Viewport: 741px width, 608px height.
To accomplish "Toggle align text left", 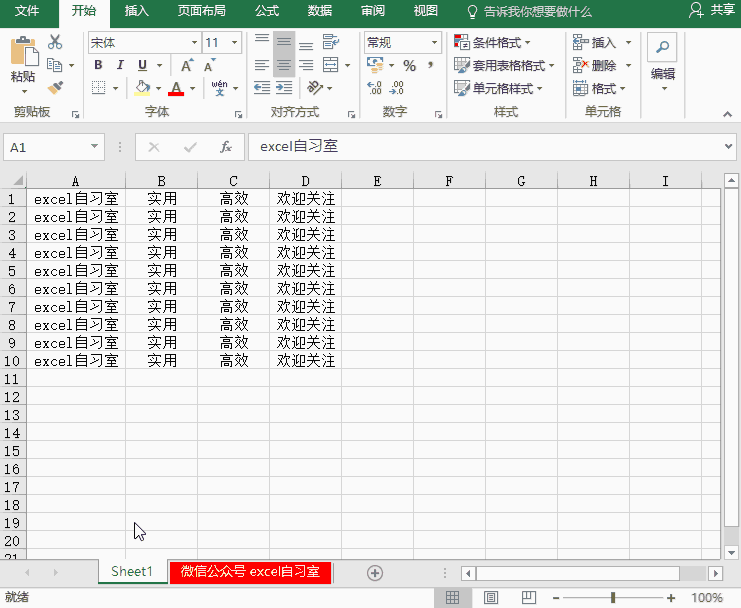I will tap(262, 65).
